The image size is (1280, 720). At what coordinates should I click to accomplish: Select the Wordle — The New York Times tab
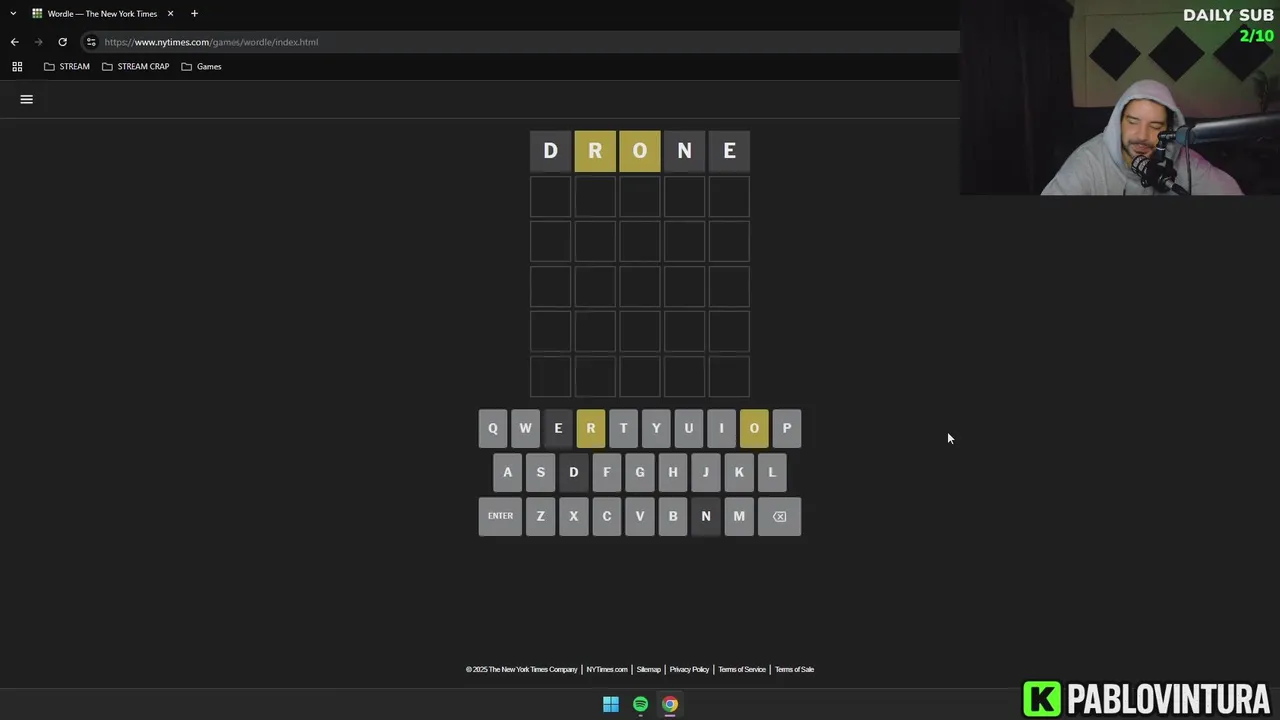click(x=102, y=14)
